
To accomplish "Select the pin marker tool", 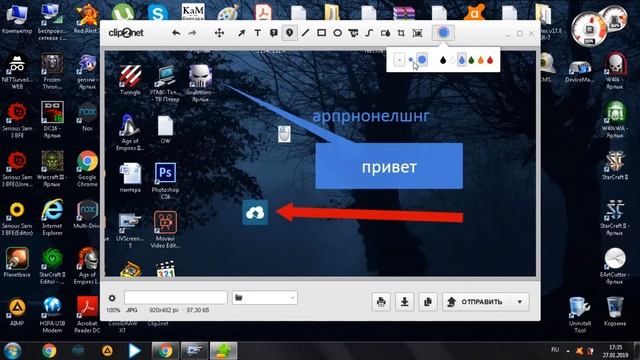I will pyautogui.click(x=289, y=33).
